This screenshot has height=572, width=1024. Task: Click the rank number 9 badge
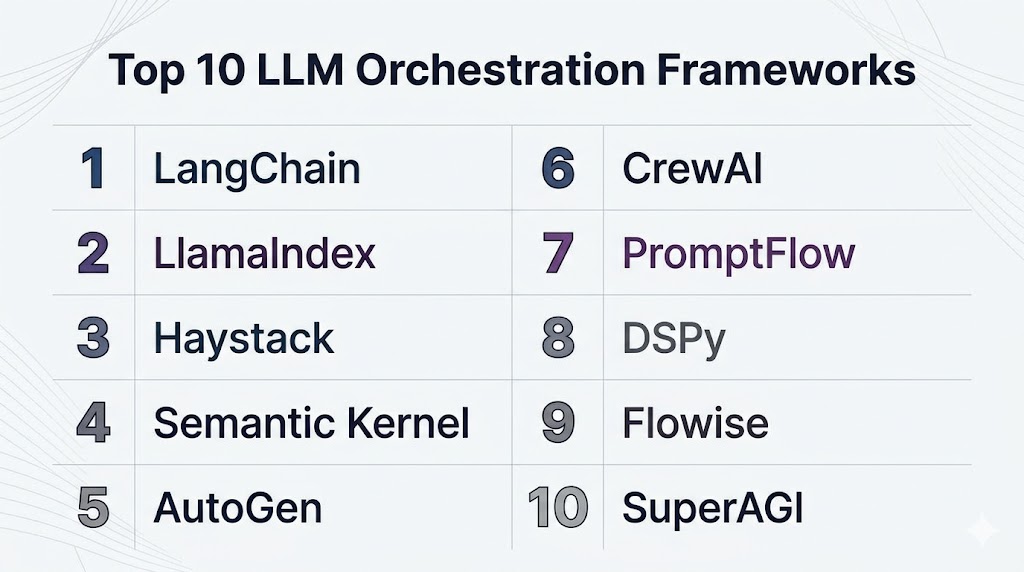558,424
